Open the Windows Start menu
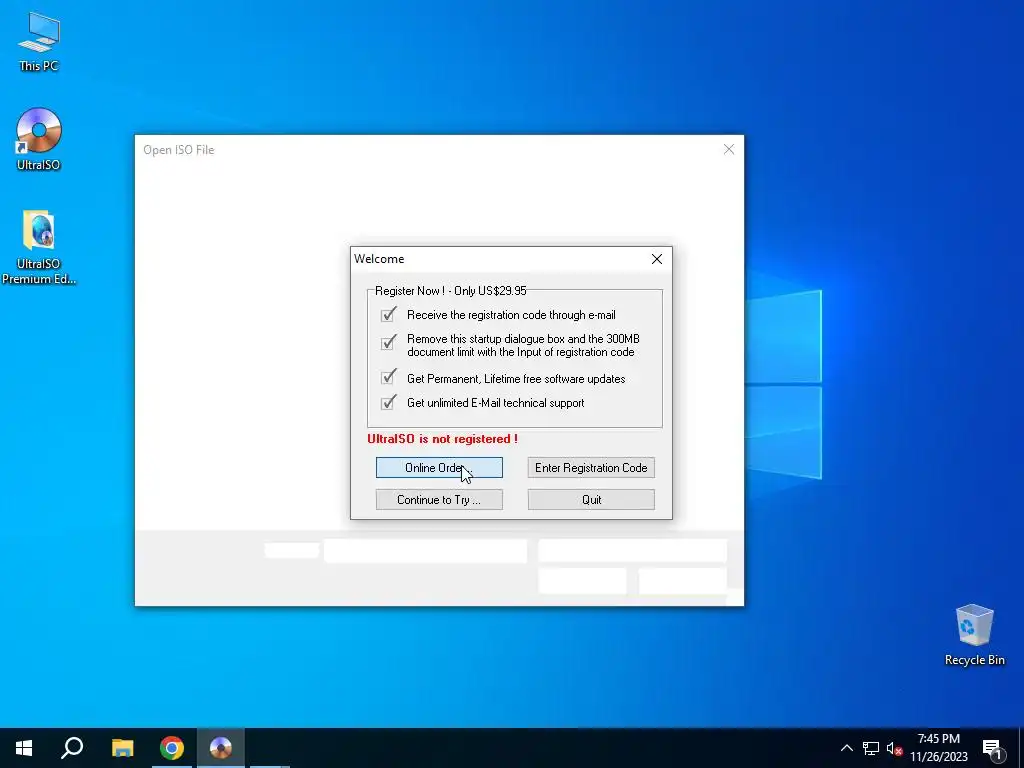 tap(24, 748)
